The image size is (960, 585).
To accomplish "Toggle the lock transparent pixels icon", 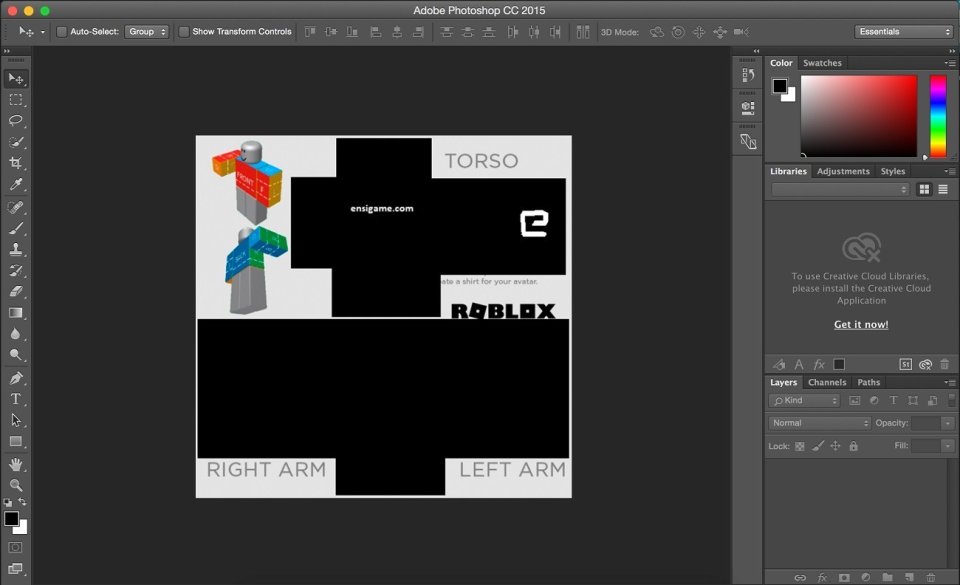I will pyautogui.click(x=800, y=446).
